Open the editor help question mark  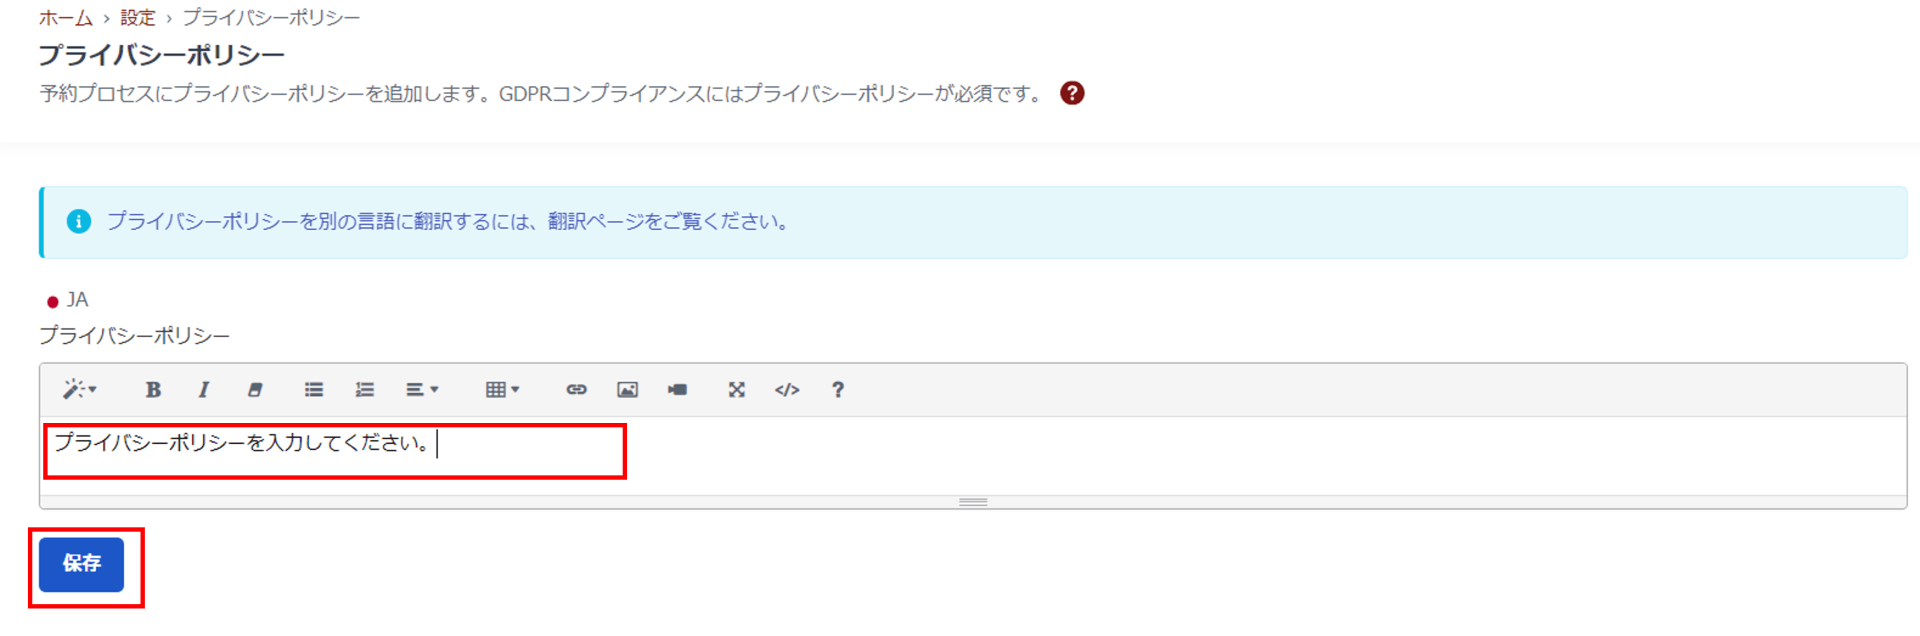[x=838, y=390]
